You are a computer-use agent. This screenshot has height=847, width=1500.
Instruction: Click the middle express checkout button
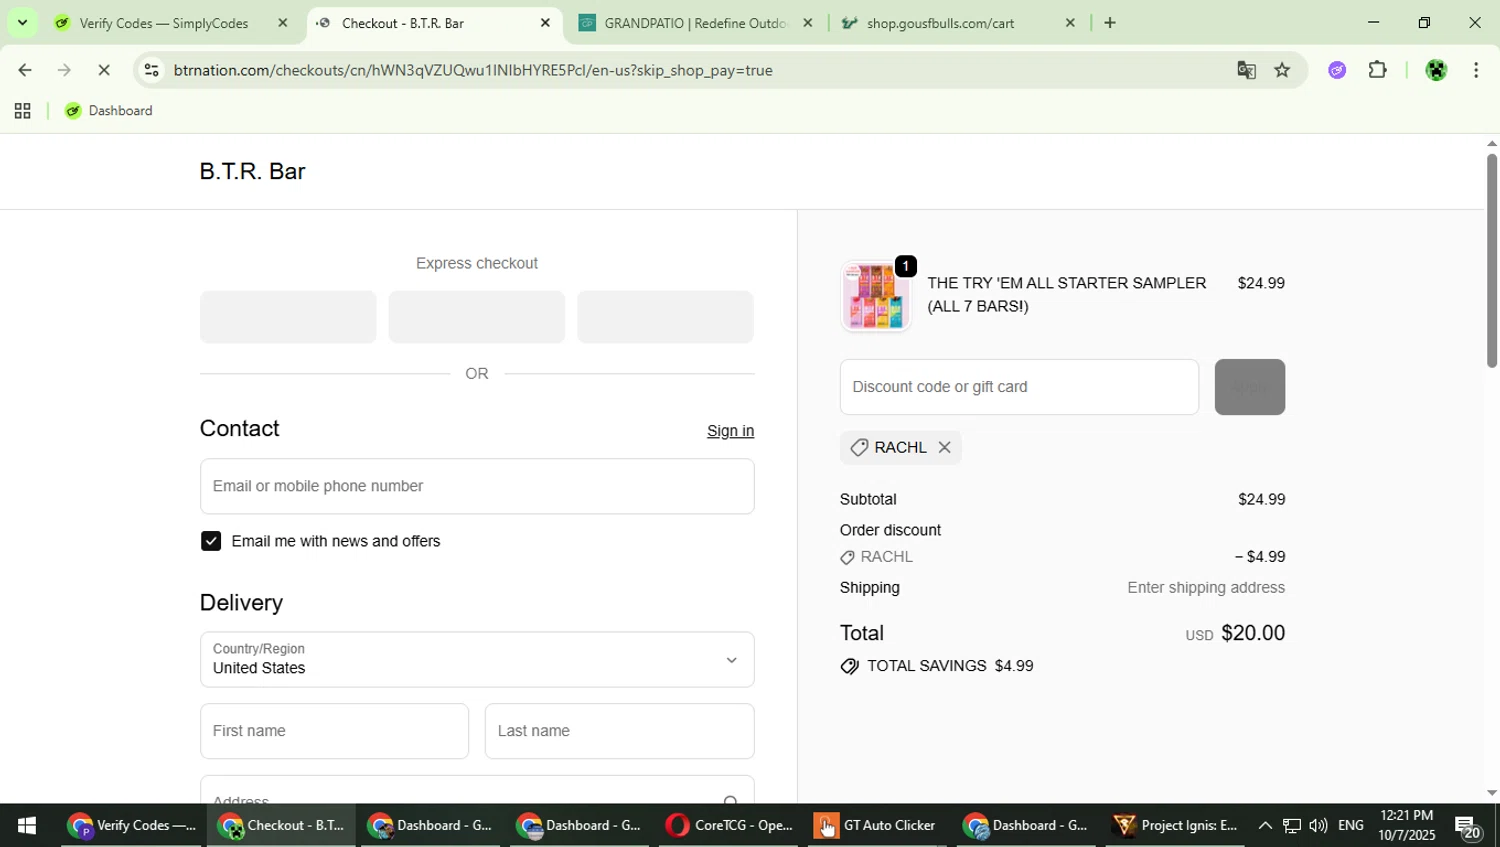[476, 317]
